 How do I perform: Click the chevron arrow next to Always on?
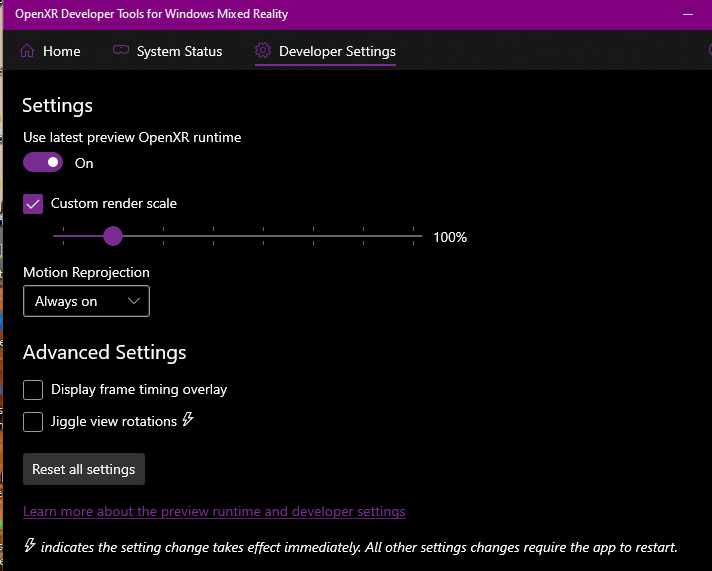(135, 301)
